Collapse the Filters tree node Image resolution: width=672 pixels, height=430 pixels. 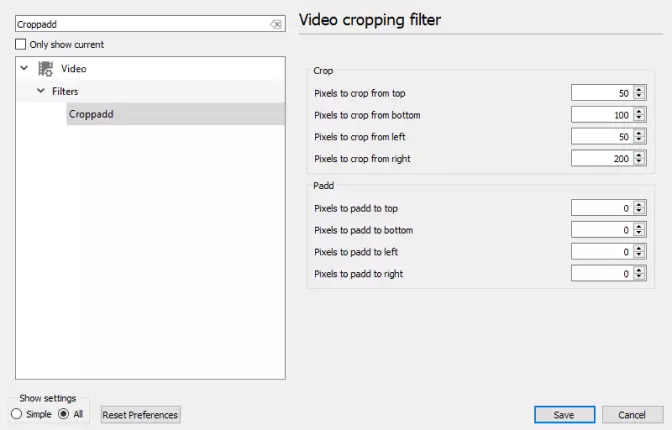point(41,91)
